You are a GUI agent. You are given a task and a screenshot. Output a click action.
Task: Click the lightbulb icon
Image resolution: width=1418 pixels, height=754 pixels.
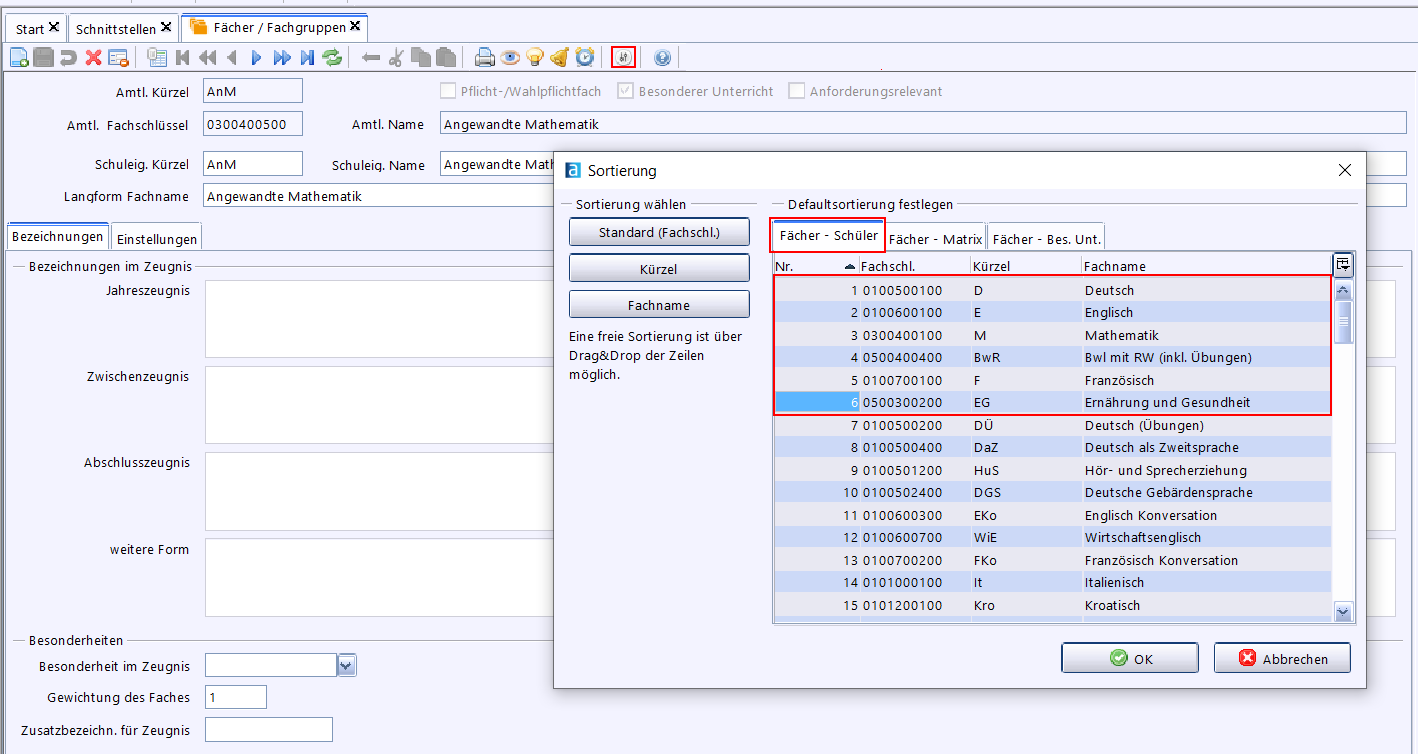pos(535,57)
